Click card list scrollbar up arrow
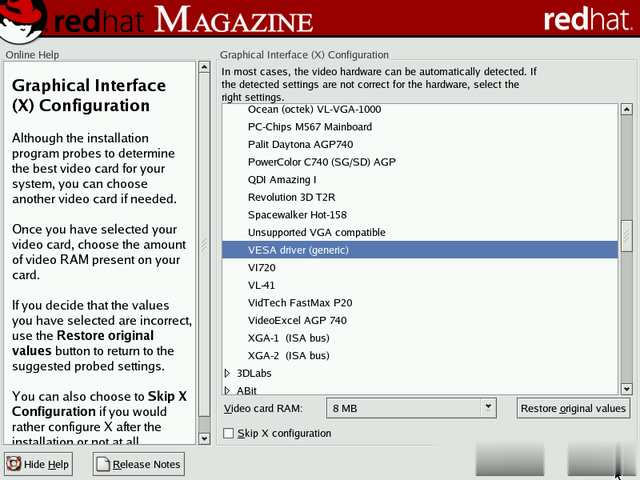Screen dimensions: 640x480 pos(626,109)
